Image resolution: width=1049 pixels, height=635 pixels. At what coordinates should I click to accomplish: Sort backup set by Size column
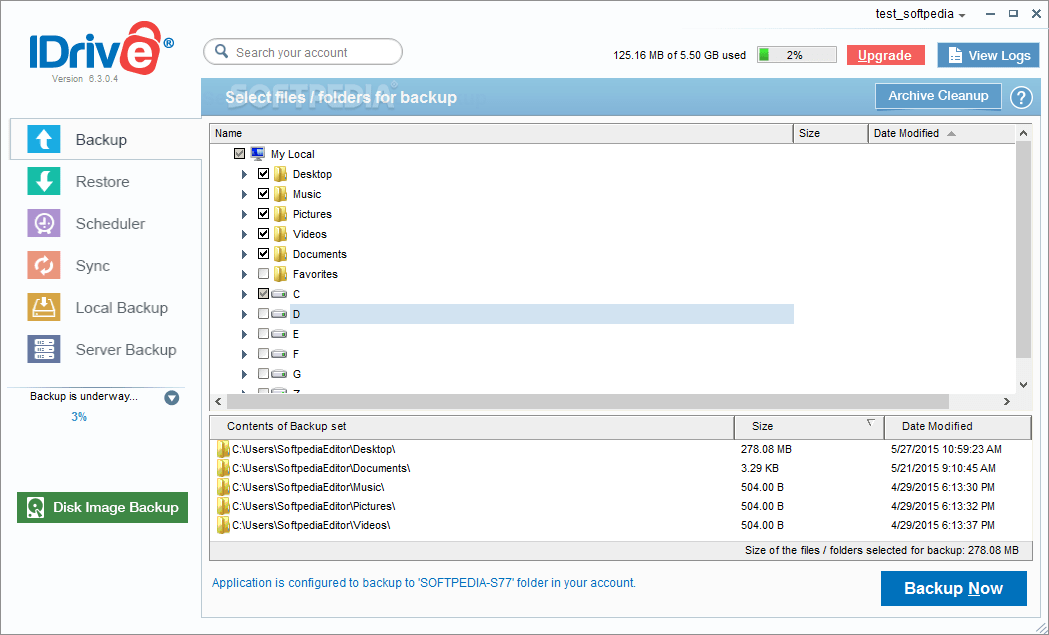(x=809, y=426)
